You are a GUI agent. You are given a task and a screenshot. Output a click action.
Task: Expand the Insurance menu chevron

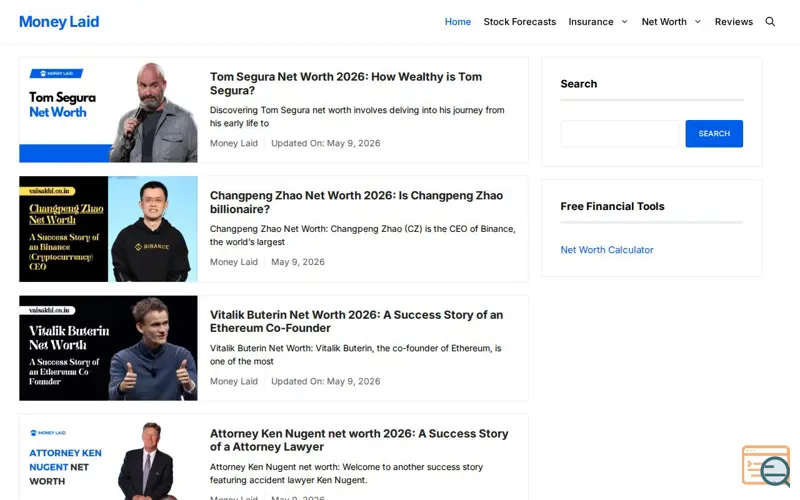(624, 21)
